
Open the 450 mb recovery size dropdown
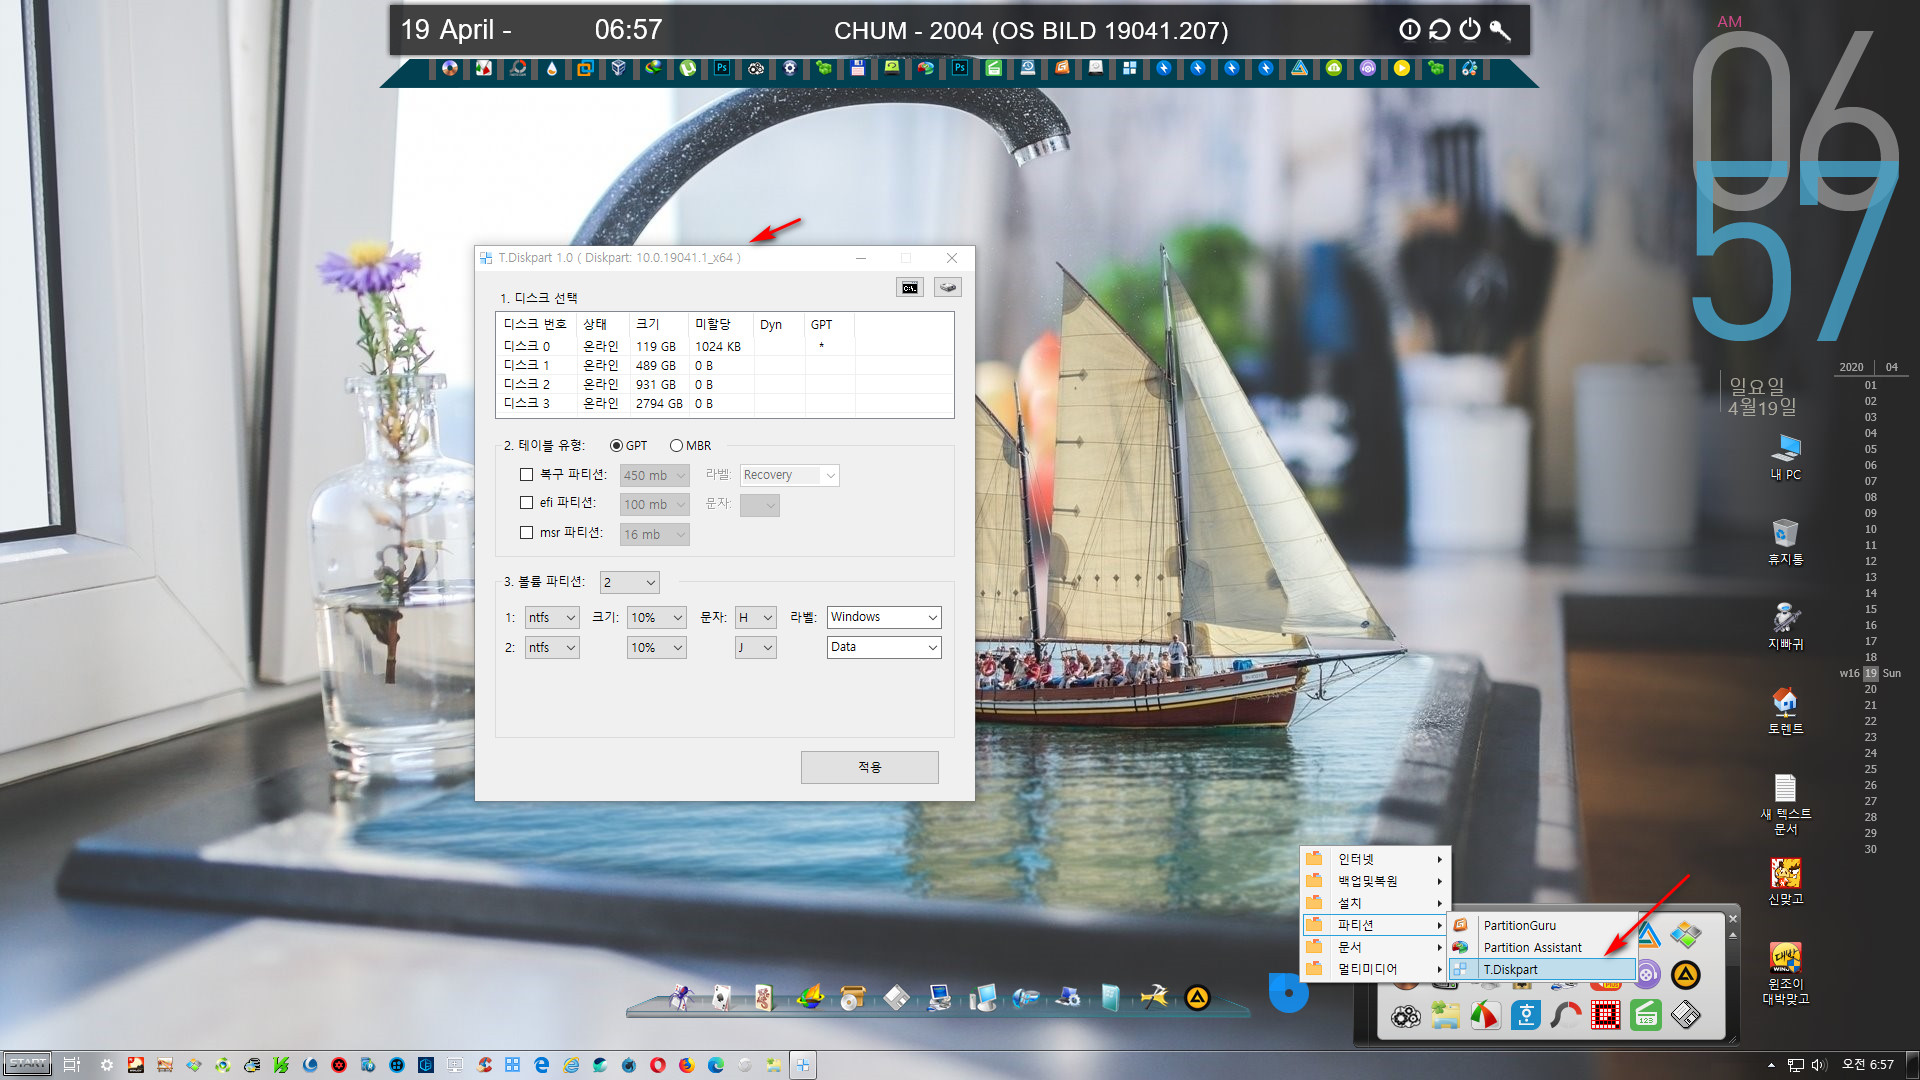pos(654,476)
